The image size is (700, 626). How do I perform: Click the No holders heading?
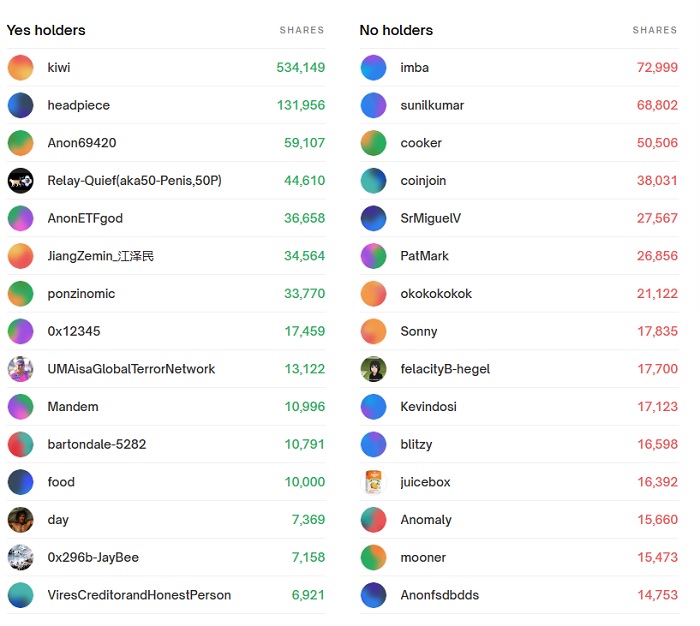[396, 30]
